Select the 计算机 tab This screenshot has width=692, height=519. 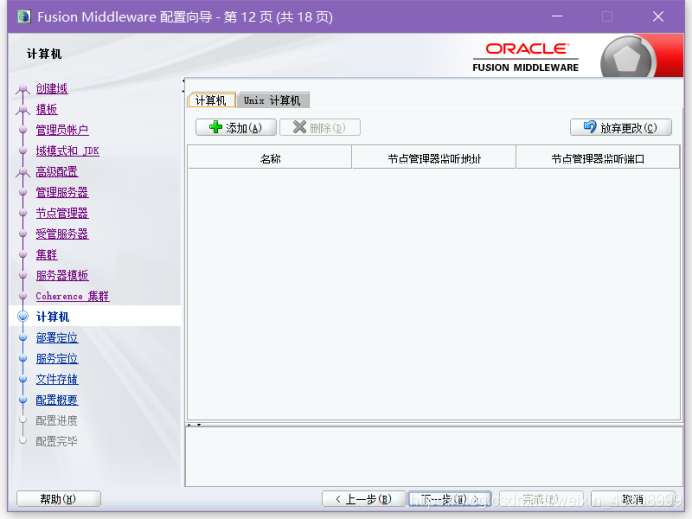211,101
